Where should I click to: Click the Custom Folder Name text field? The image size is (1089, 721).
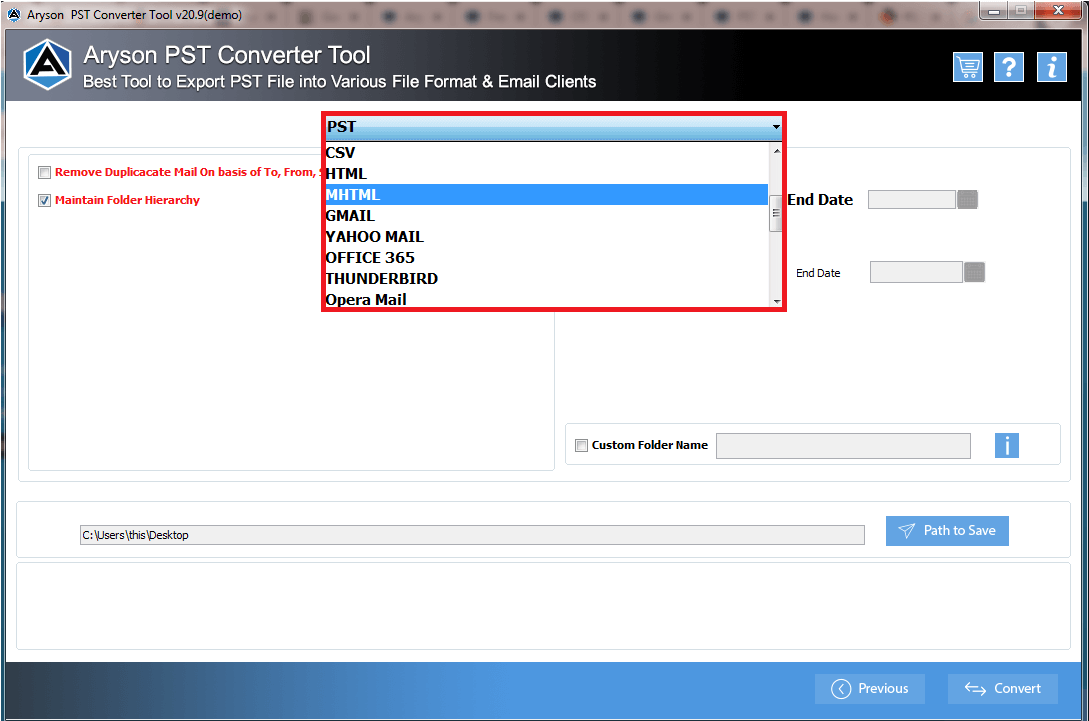[x=843, y=446]
